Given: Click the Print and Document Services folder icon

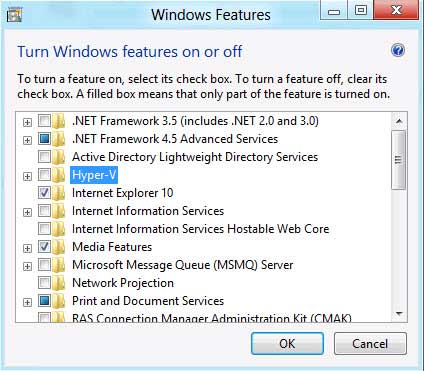Looking at the screenshot, I should coord(59,301).
